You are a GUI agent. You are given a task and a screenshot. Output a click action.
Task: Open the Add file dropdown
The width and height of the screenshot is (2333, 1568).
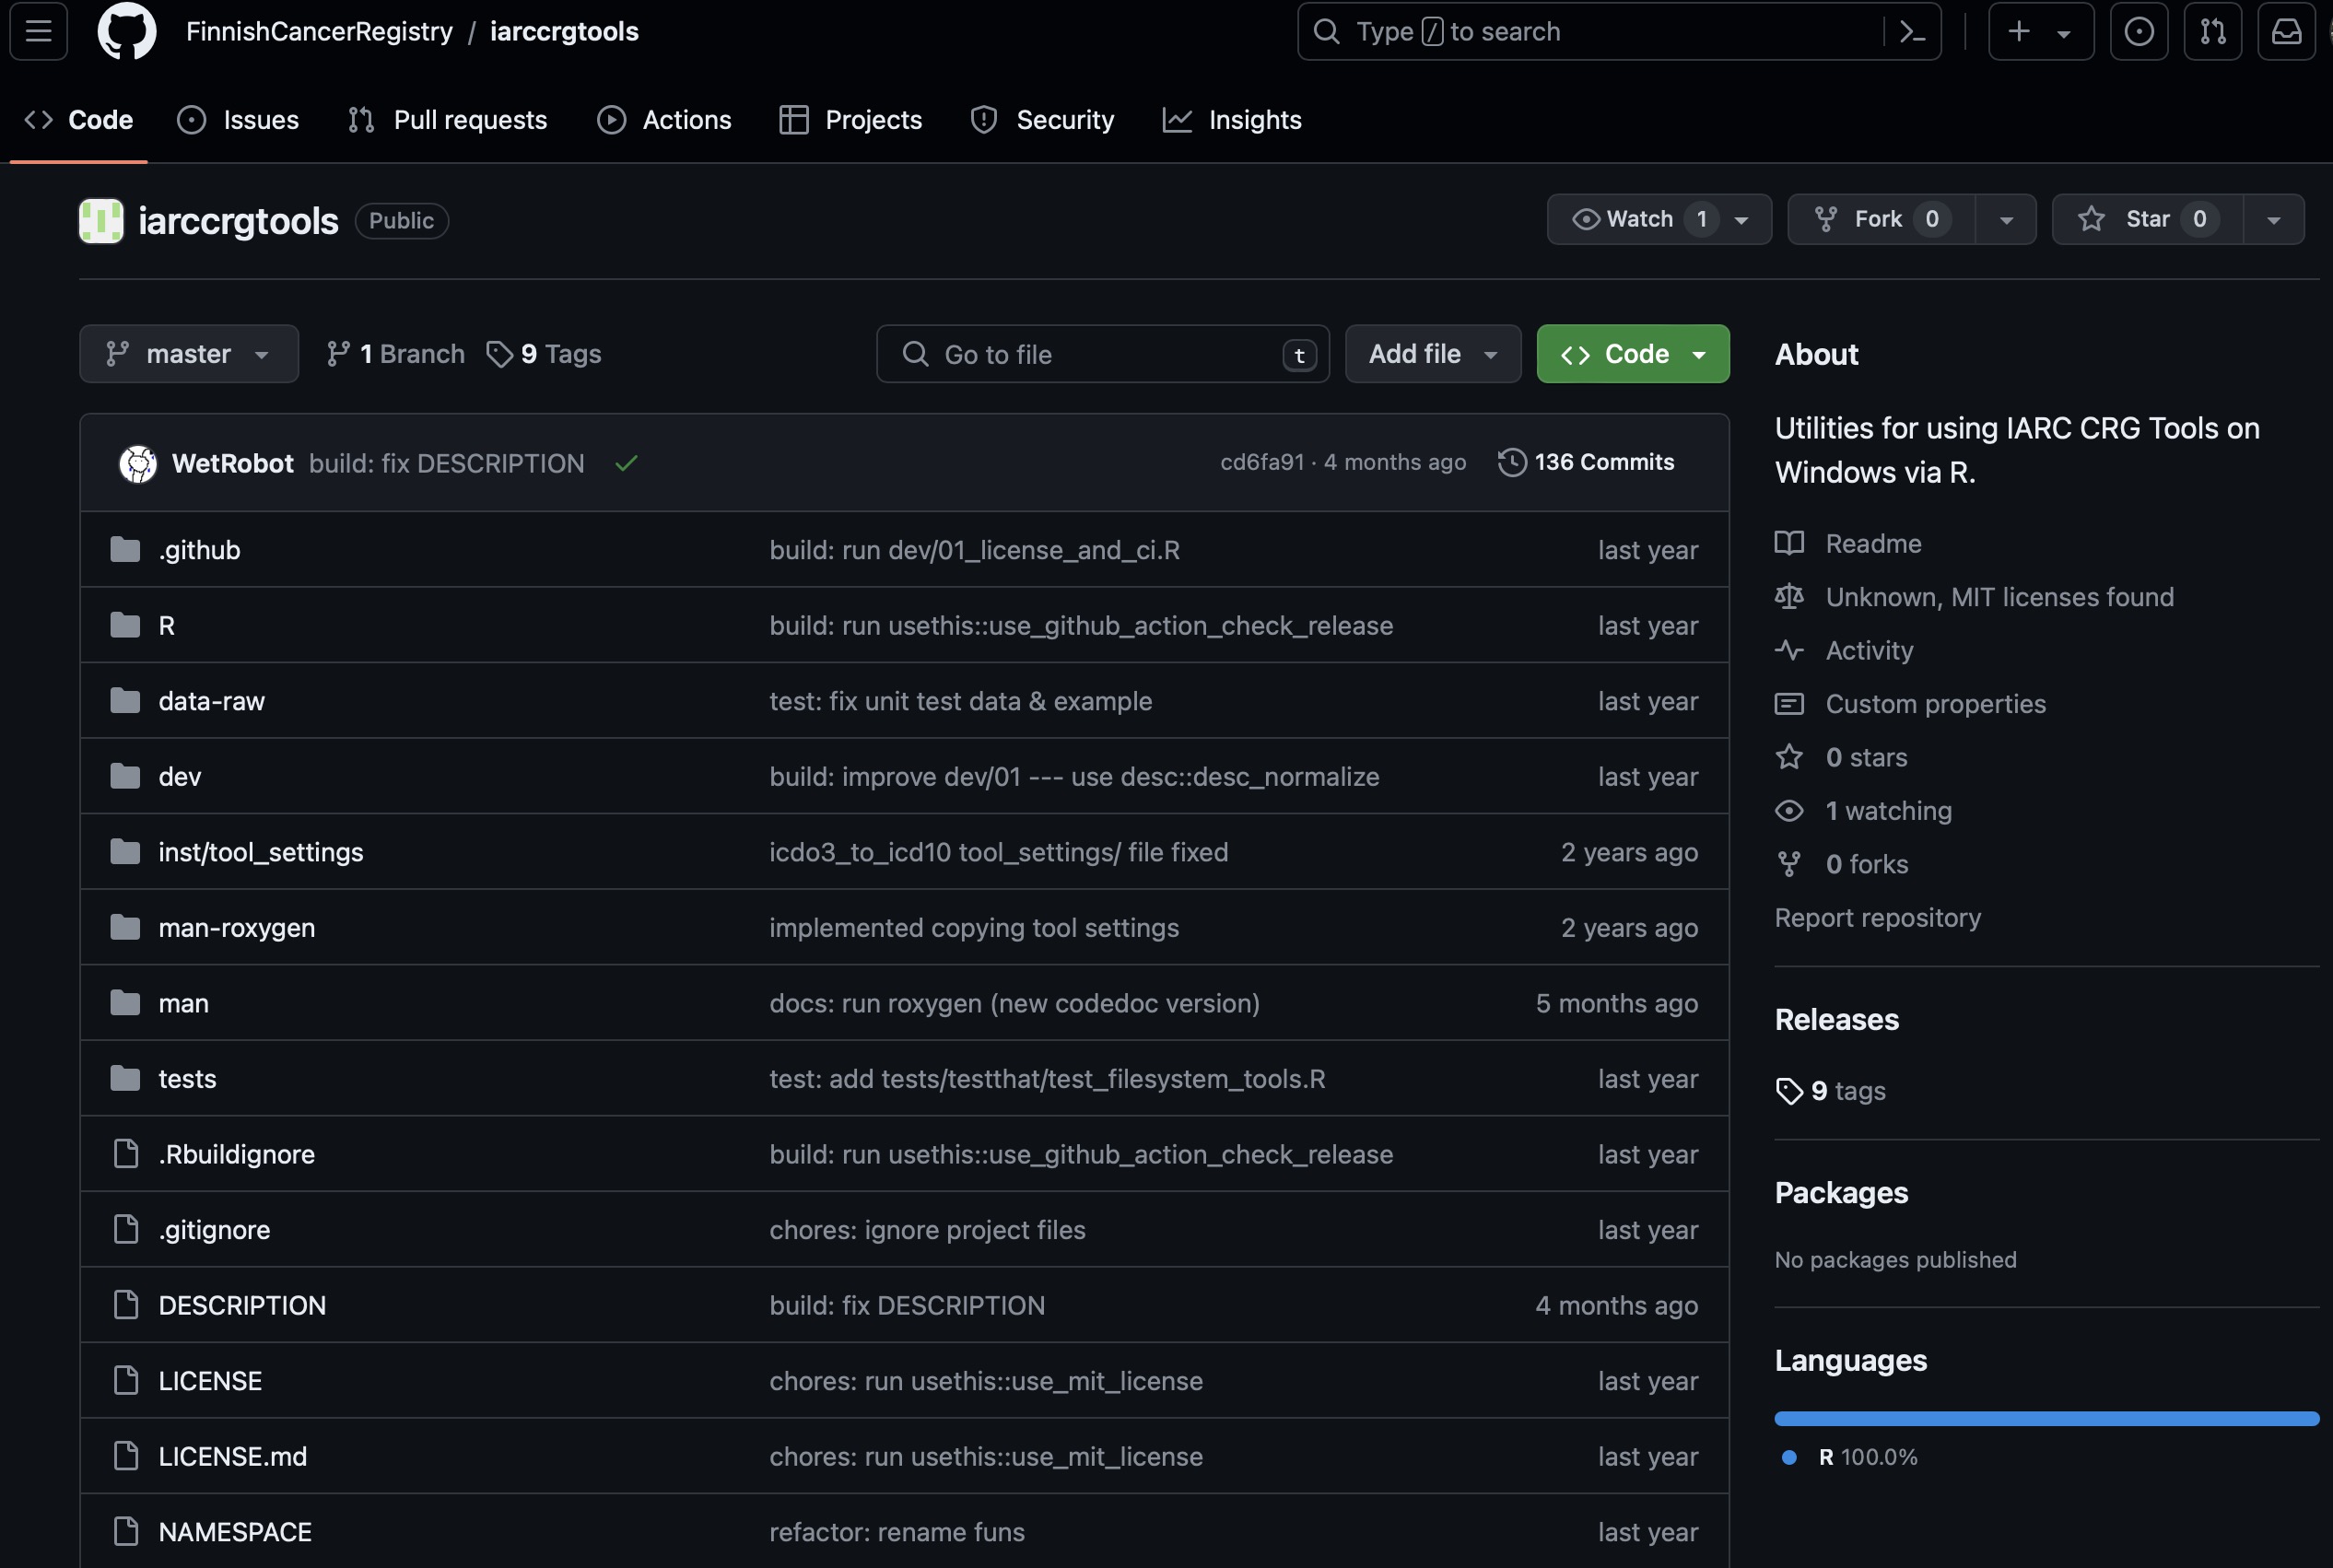[x=1432, y=354]
